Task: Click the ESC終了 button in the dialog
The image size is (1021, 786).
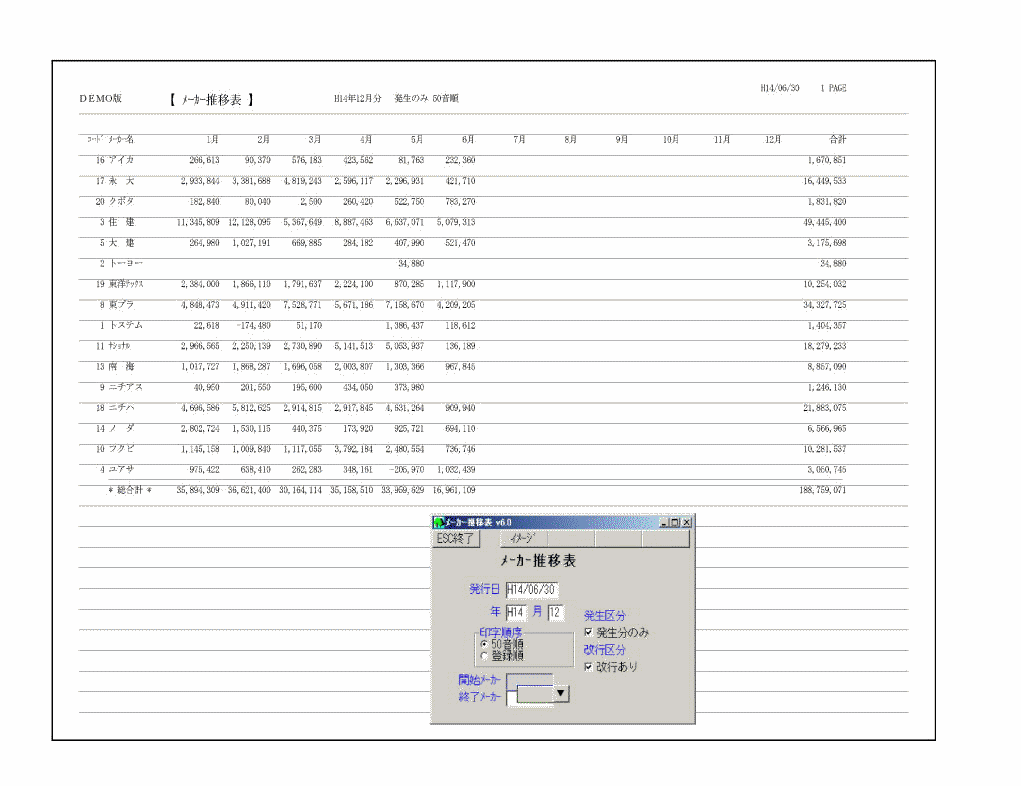Action: [456, 539]
